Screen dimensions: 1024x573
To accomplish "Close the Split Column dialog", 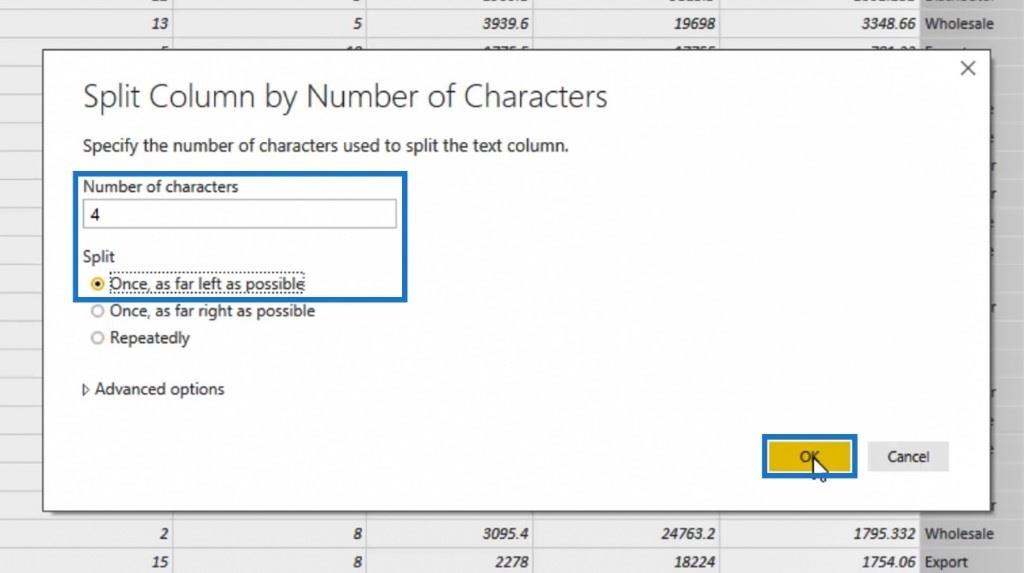I will 967,69.
